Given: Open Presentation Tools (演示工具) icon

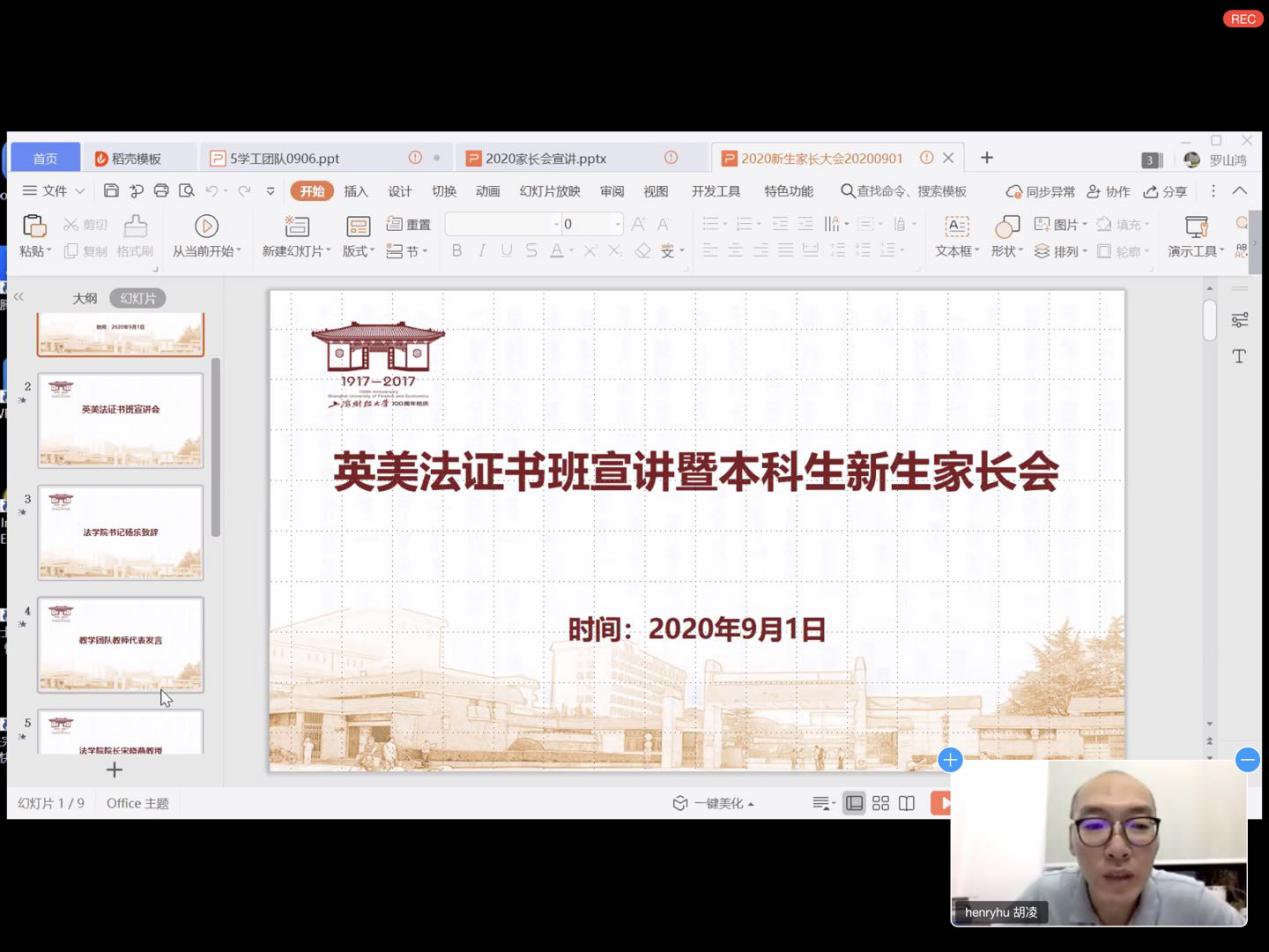Looking at the screenshot, I should [x=1196, y=226].
